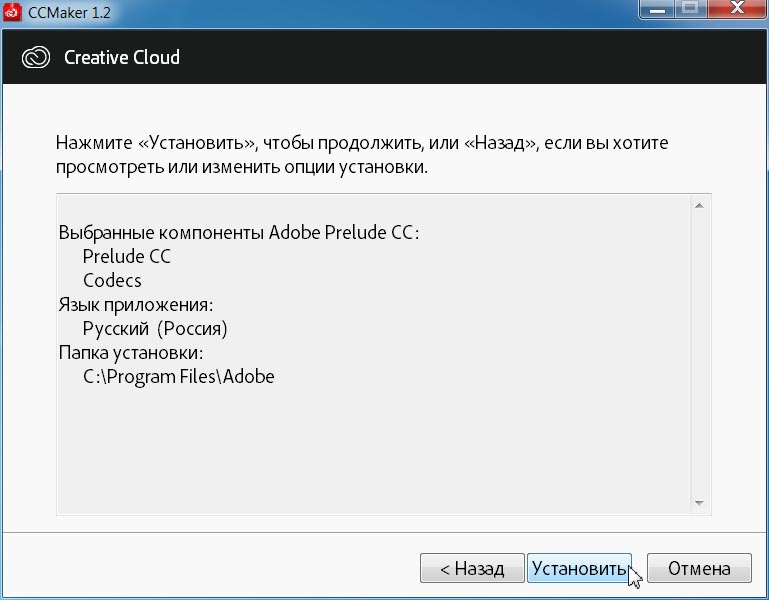This screenshot has width=769, height=600.
Task: Click the CCMaker app icon in title bar
Action: [12, 11]
